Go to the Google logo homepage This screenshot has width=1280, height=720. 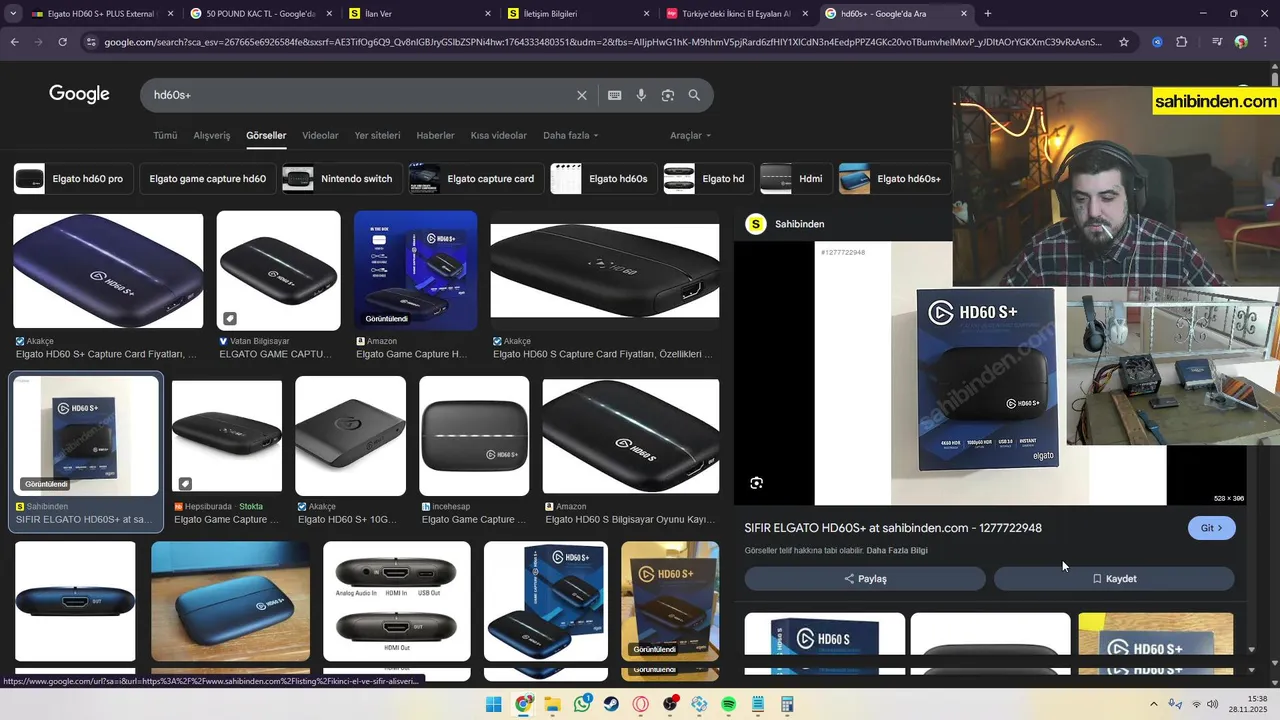coord(79,94)
